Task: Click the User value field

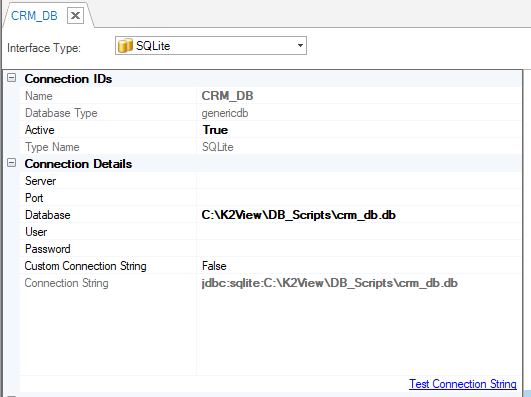Action: coord(359,232)
